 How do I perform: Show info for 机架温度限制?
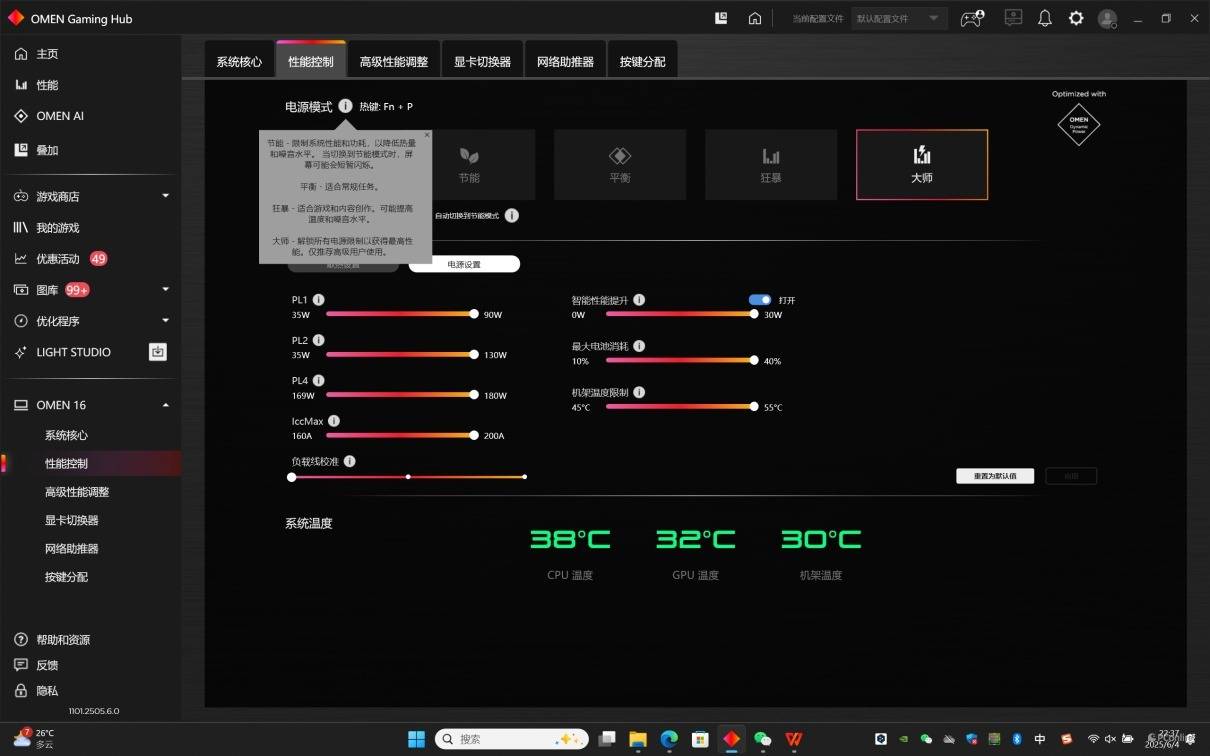pyautogui.click(x=639, y=393)
